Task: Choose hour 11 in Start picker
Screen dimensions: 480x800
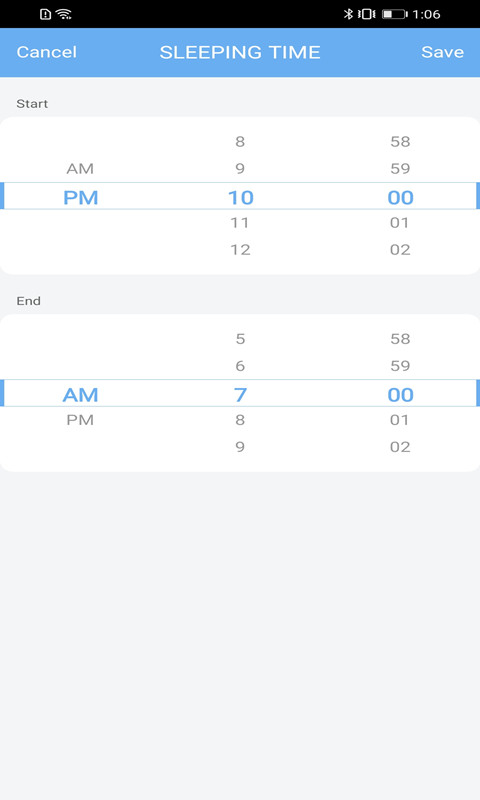Action: click(240, 222)
